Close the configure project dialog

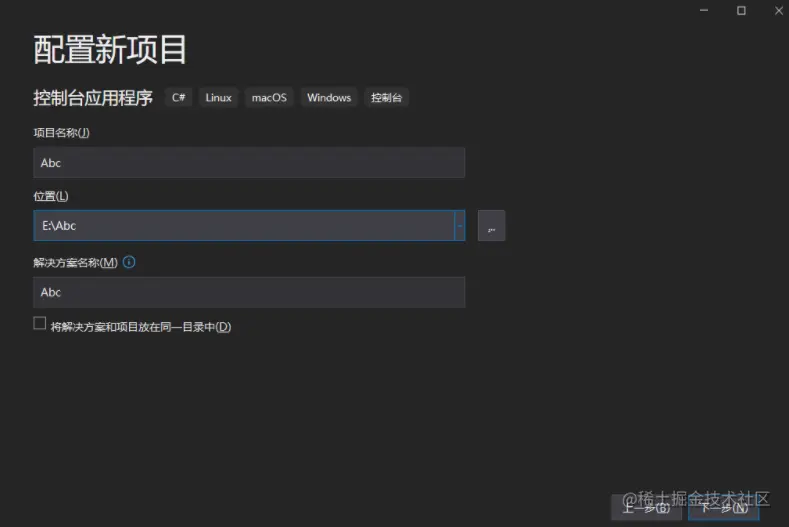coord(778,11)
